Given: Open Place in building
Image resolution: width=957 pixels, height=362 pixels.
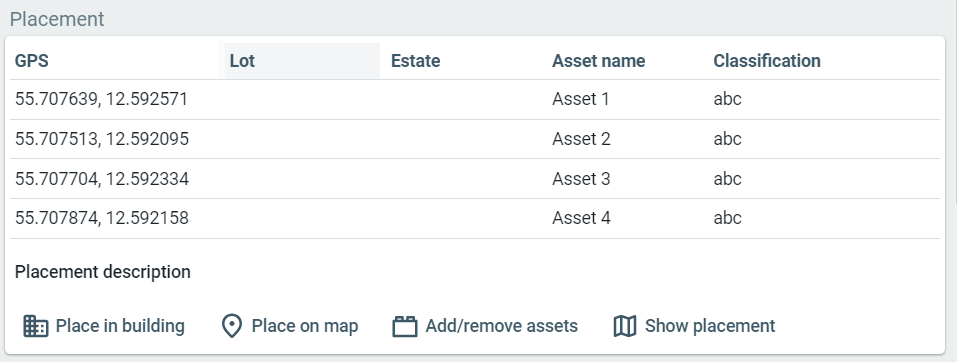Looking at the screenshot, I should tap(104, 326).
